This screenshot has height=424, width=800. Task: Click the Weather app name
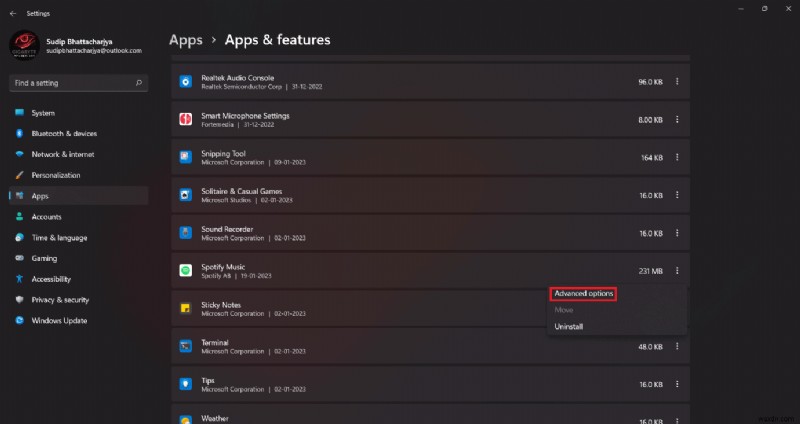(x=215, y=418)
